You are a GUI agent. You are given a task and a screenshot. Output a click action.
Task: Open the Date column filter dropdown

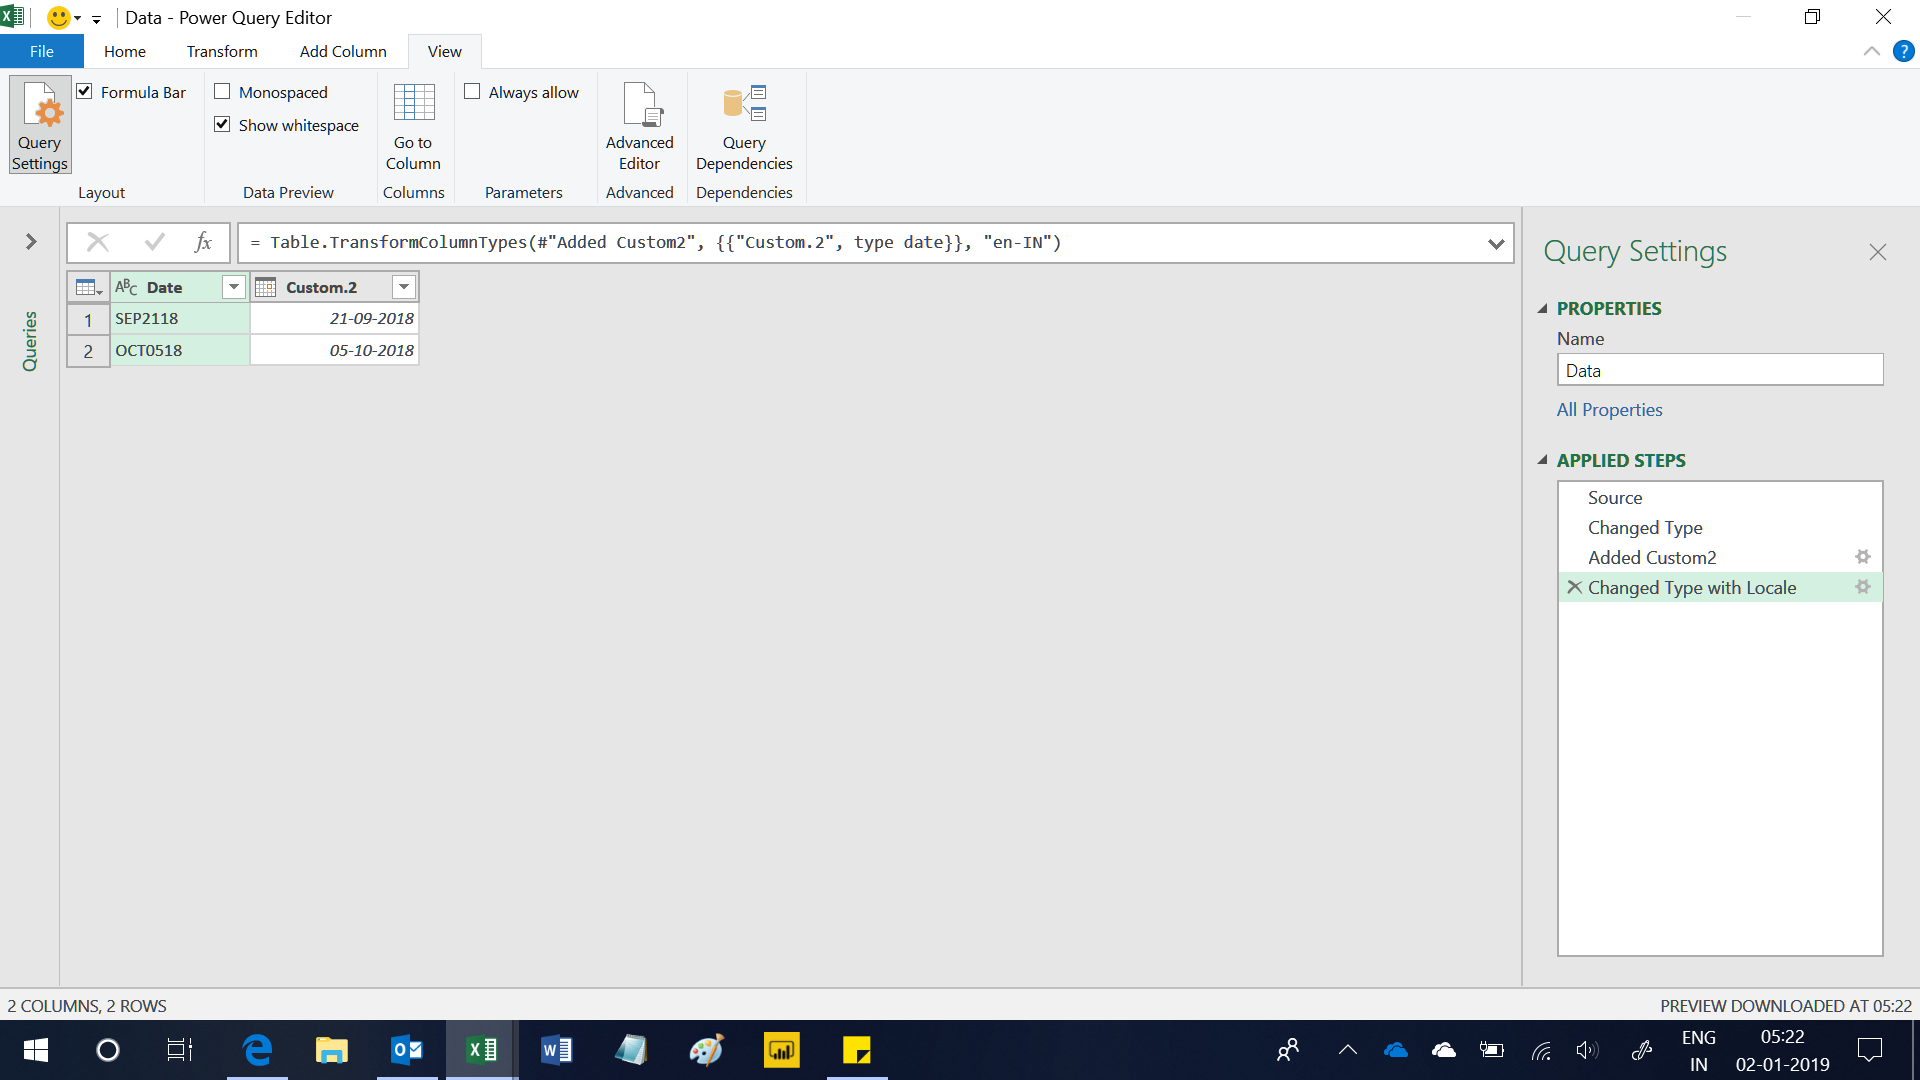pos(234,288)
